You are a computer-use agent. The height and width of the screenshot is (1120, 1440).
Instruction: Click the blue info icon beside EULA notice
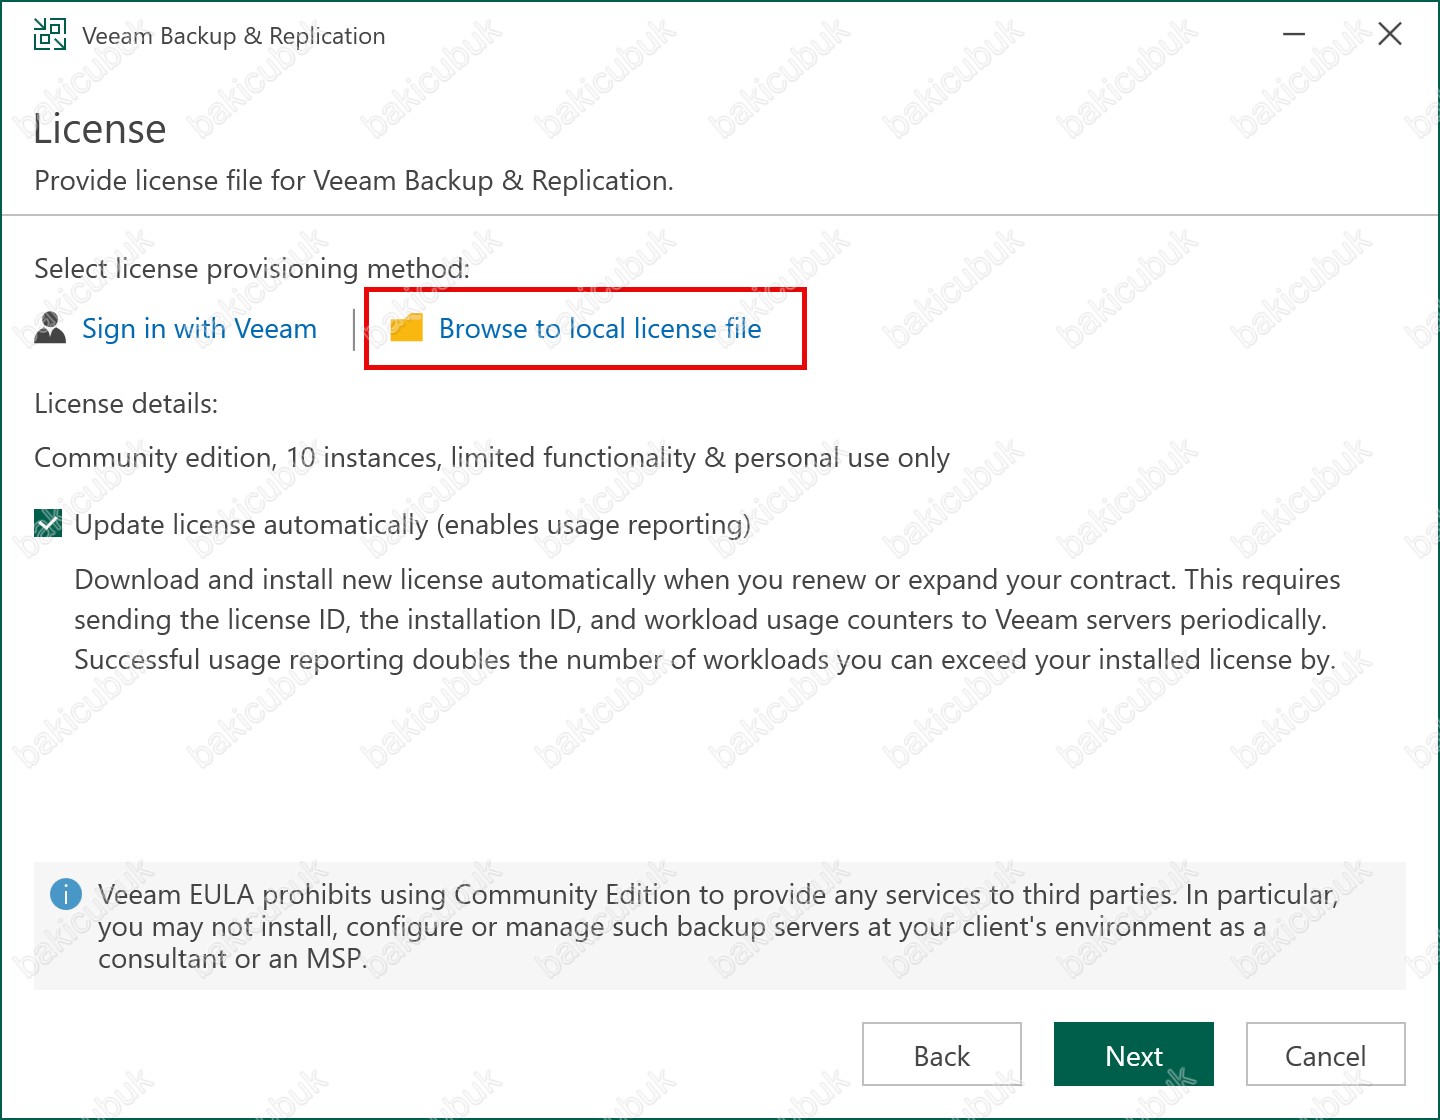pyautogui.click(x=66, y=894)
